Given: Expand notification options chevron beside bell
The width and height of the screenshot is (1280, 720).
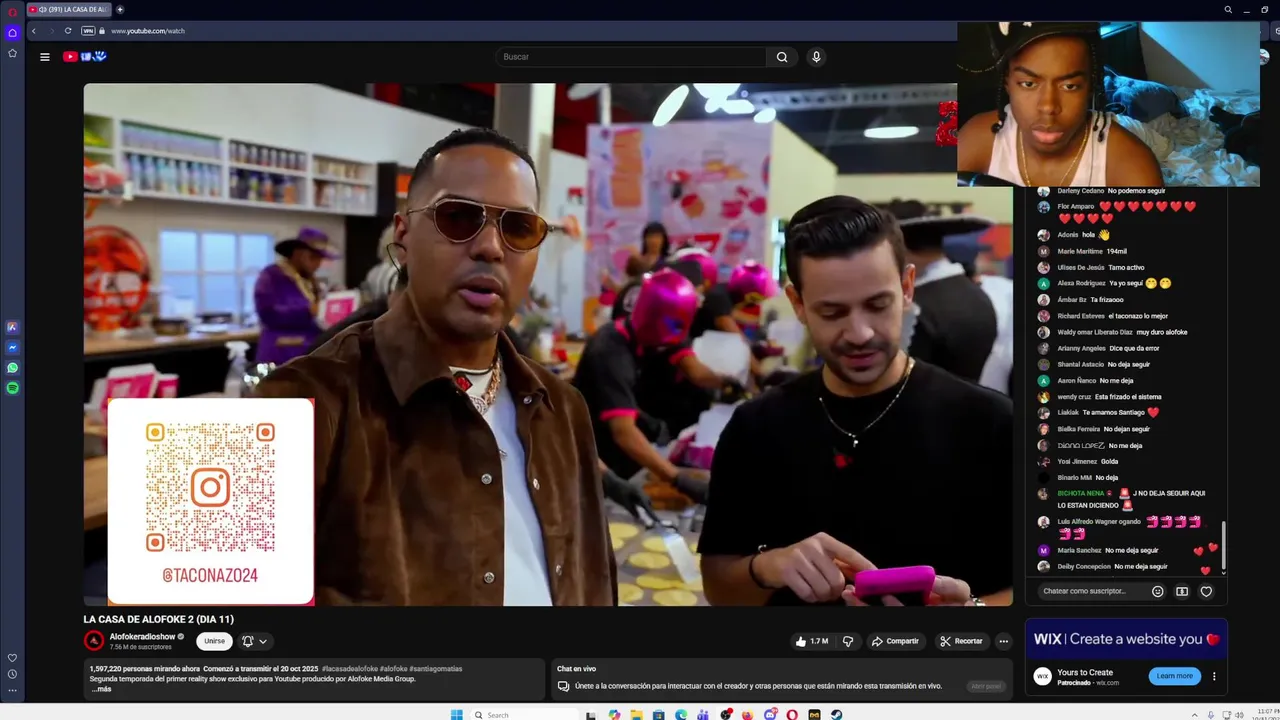Looking at the screenshot, I should point(263,641).
